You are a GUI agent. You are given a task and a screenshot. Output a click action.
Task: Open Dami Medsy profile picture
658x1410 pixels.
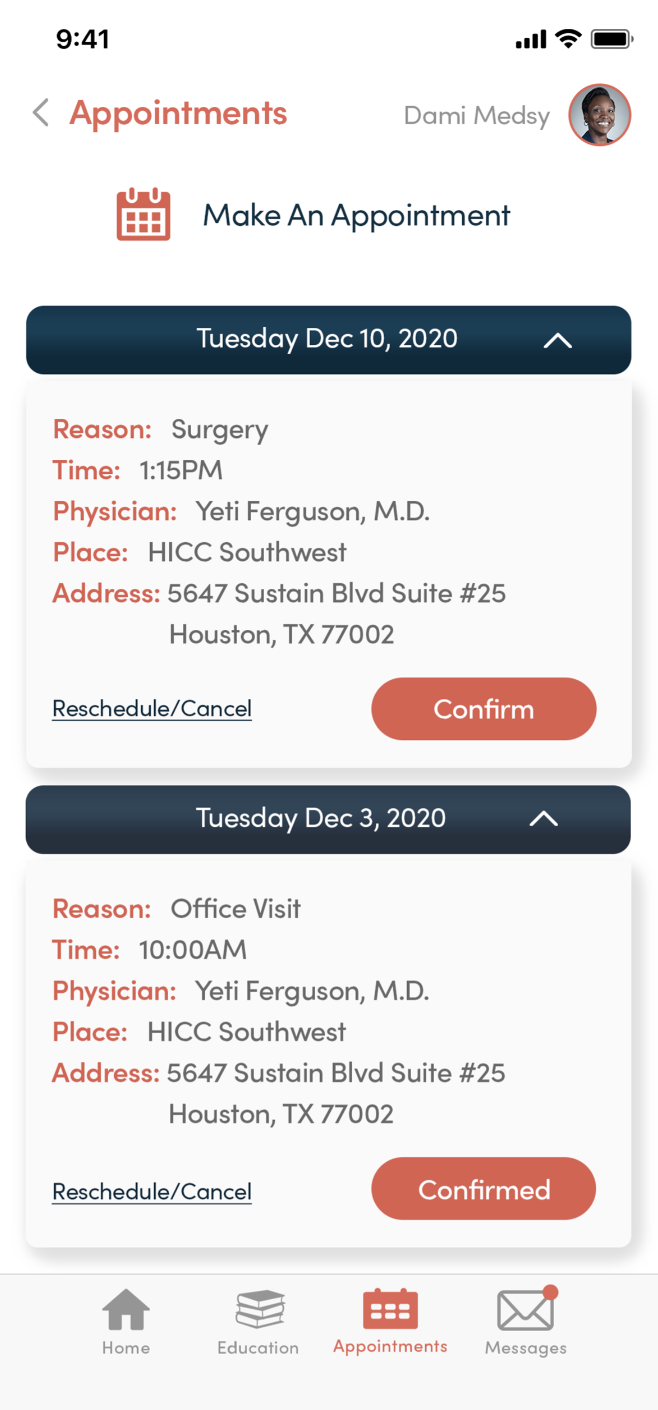tap(599, 115)
